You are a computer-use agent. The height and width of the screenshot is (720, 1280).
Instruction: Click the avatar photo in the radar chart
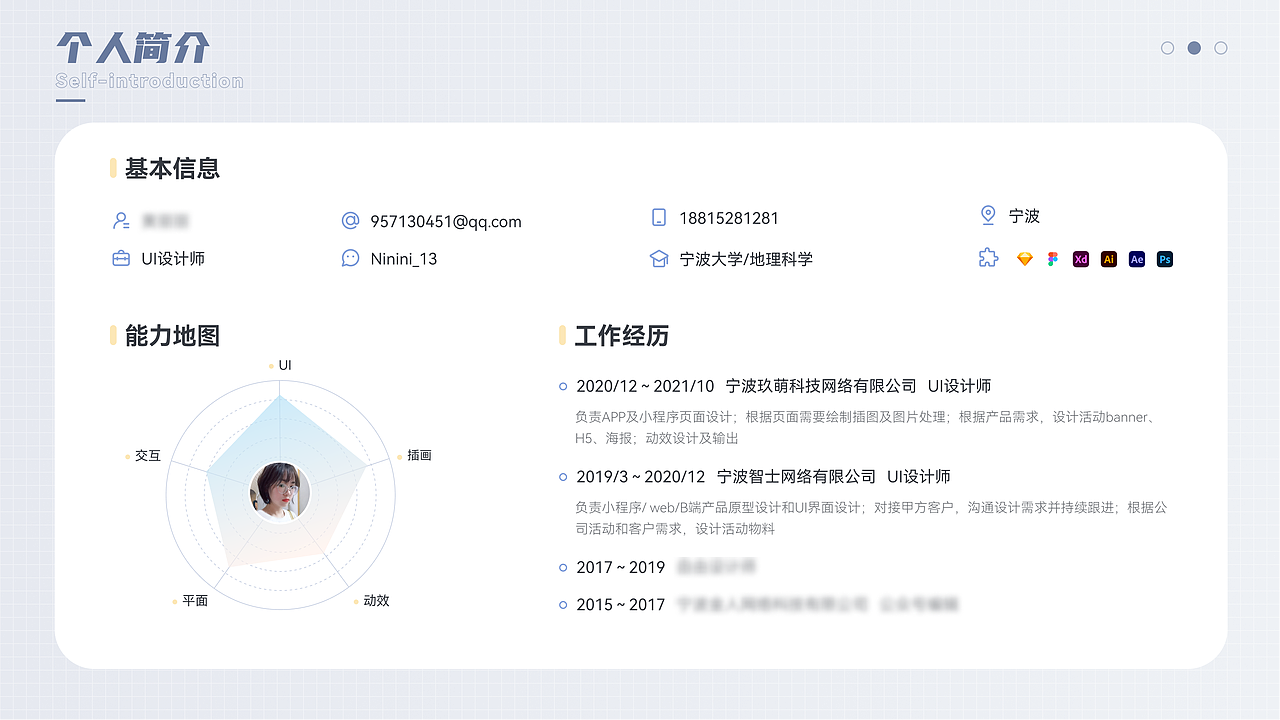tap(280, 492)
